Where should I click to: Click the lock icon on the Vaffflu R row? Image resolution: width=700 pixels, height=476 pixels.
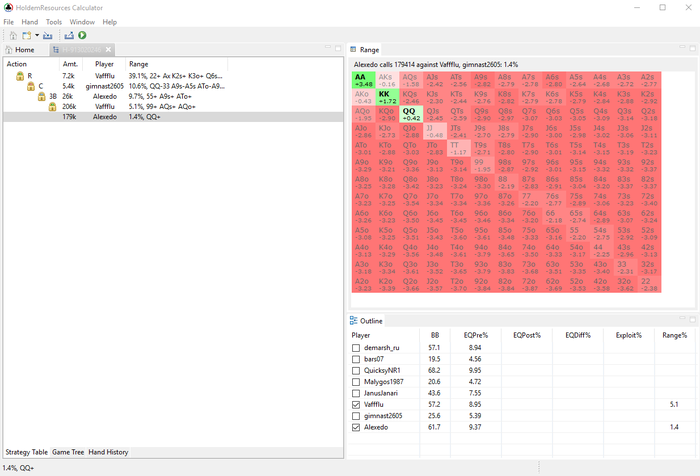coord(20,76)
